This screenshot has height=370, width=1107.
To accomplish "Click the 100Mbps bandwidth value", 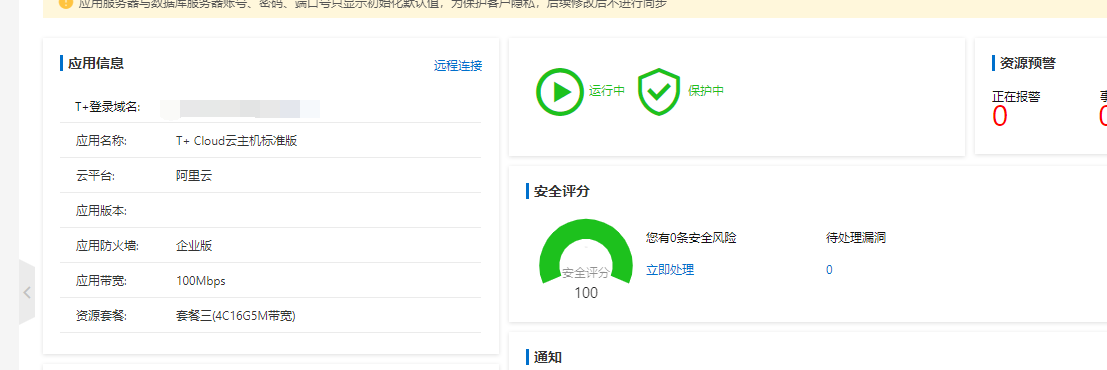I will (x=201, y=281).
